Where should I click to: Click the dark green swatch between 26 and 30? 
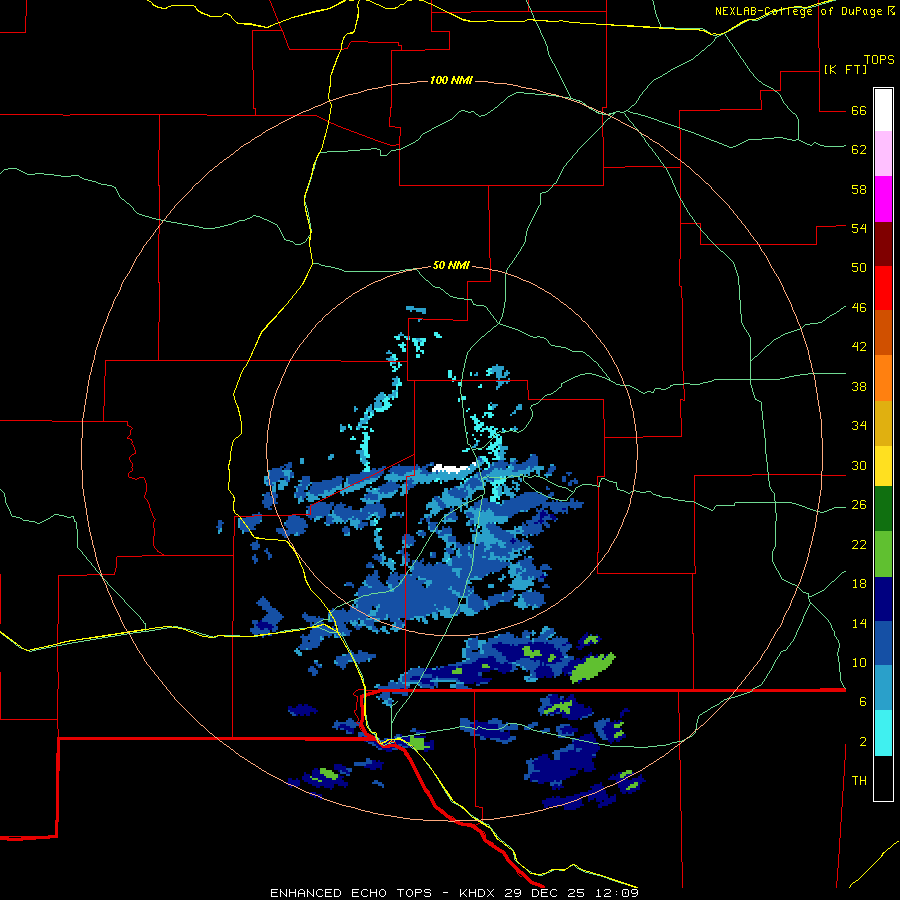pos(883,509)
